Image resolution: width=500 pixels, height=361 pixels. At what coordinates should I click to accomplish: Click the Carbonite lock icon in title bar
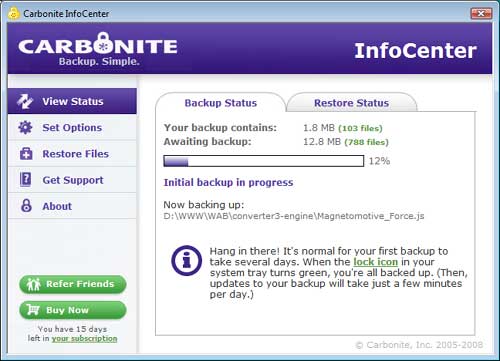pos(13,13)
